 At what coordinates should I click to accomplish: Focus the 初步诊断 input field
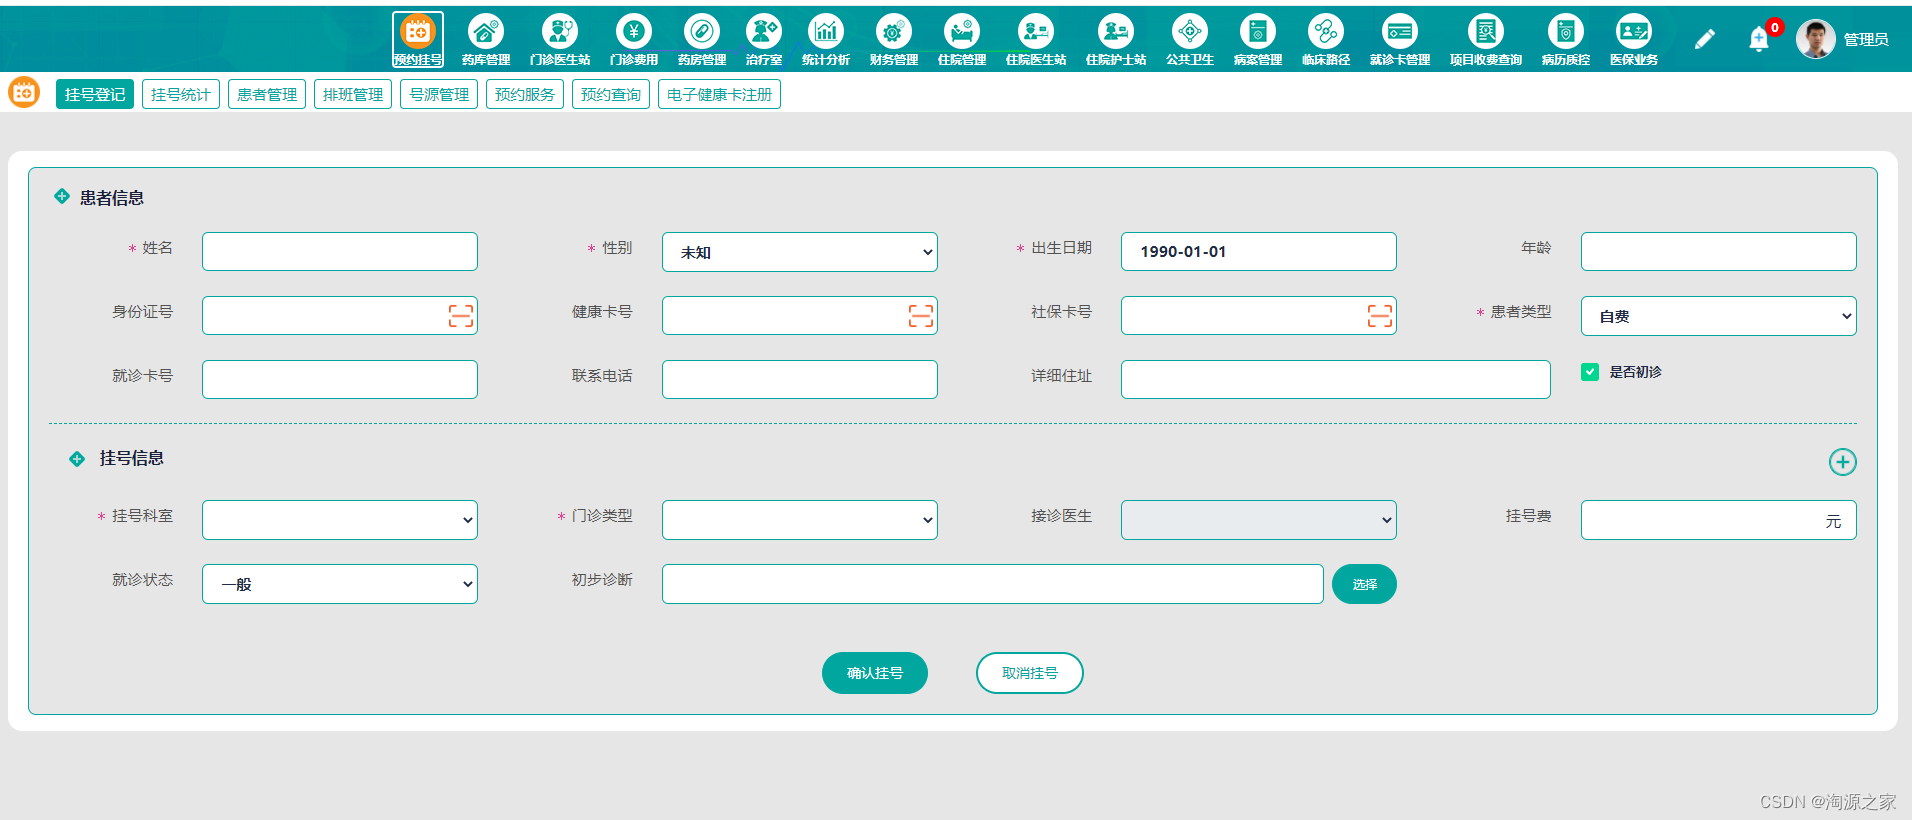pos(993,584)
